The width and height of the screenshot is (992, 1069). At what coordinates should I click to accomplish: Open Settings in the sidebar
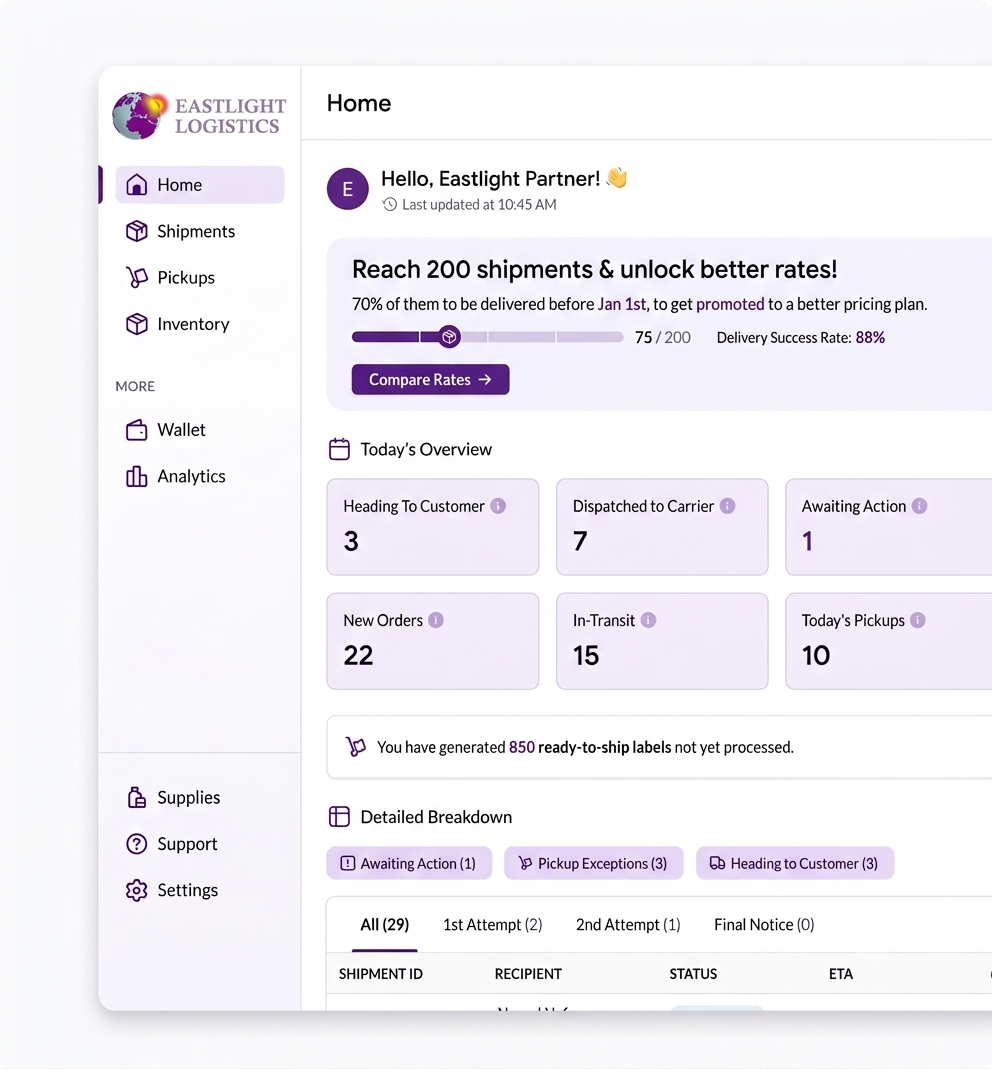coord(200,890)
